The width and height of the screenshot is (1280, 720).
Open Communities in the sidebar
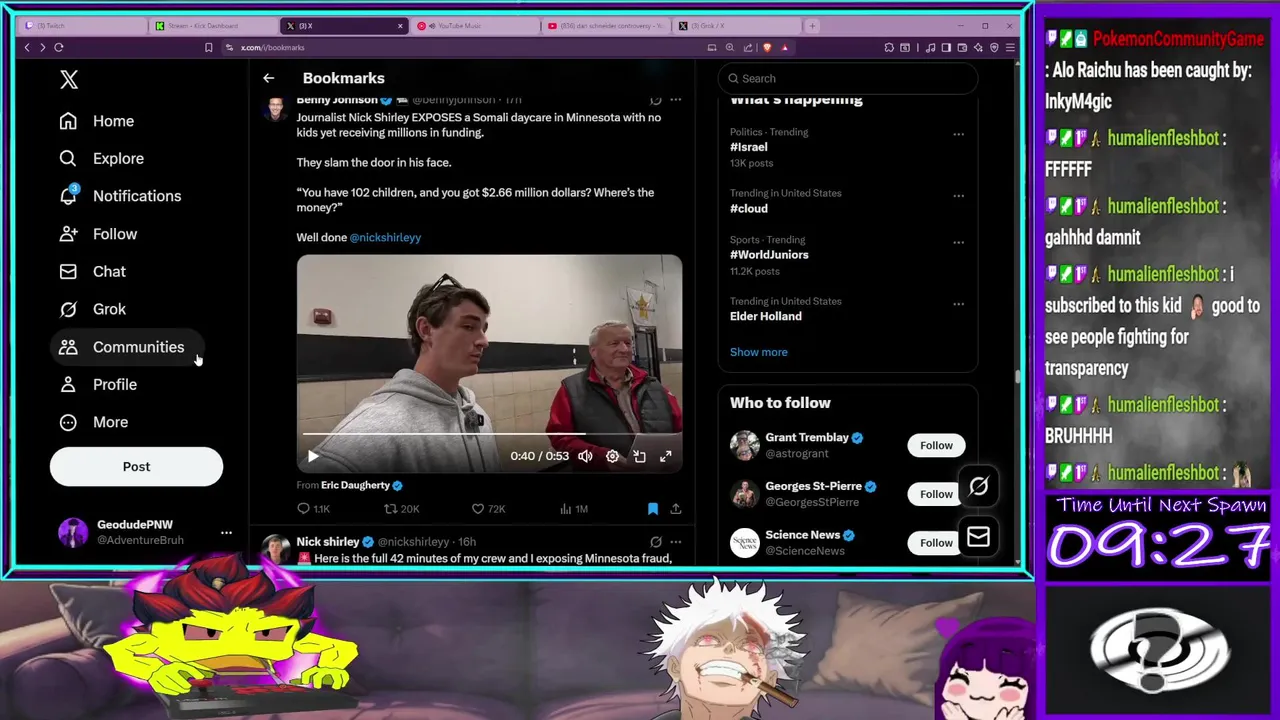pos(126,347)
